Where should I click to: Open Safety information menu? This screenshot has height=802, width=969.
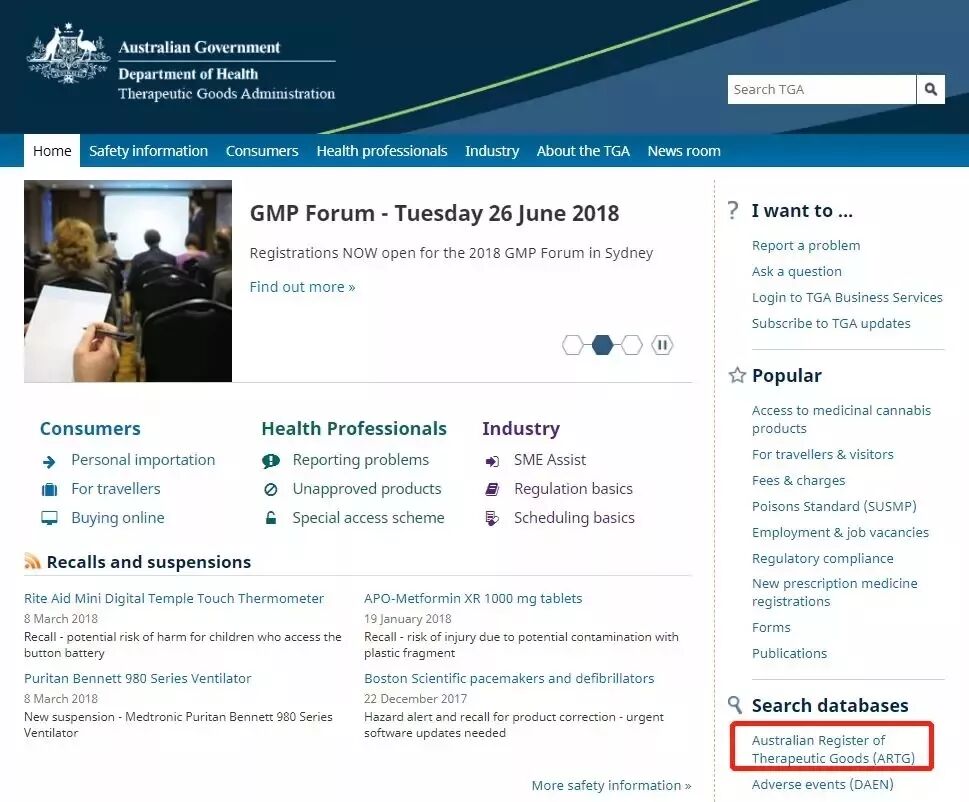[x=148, y=151]
